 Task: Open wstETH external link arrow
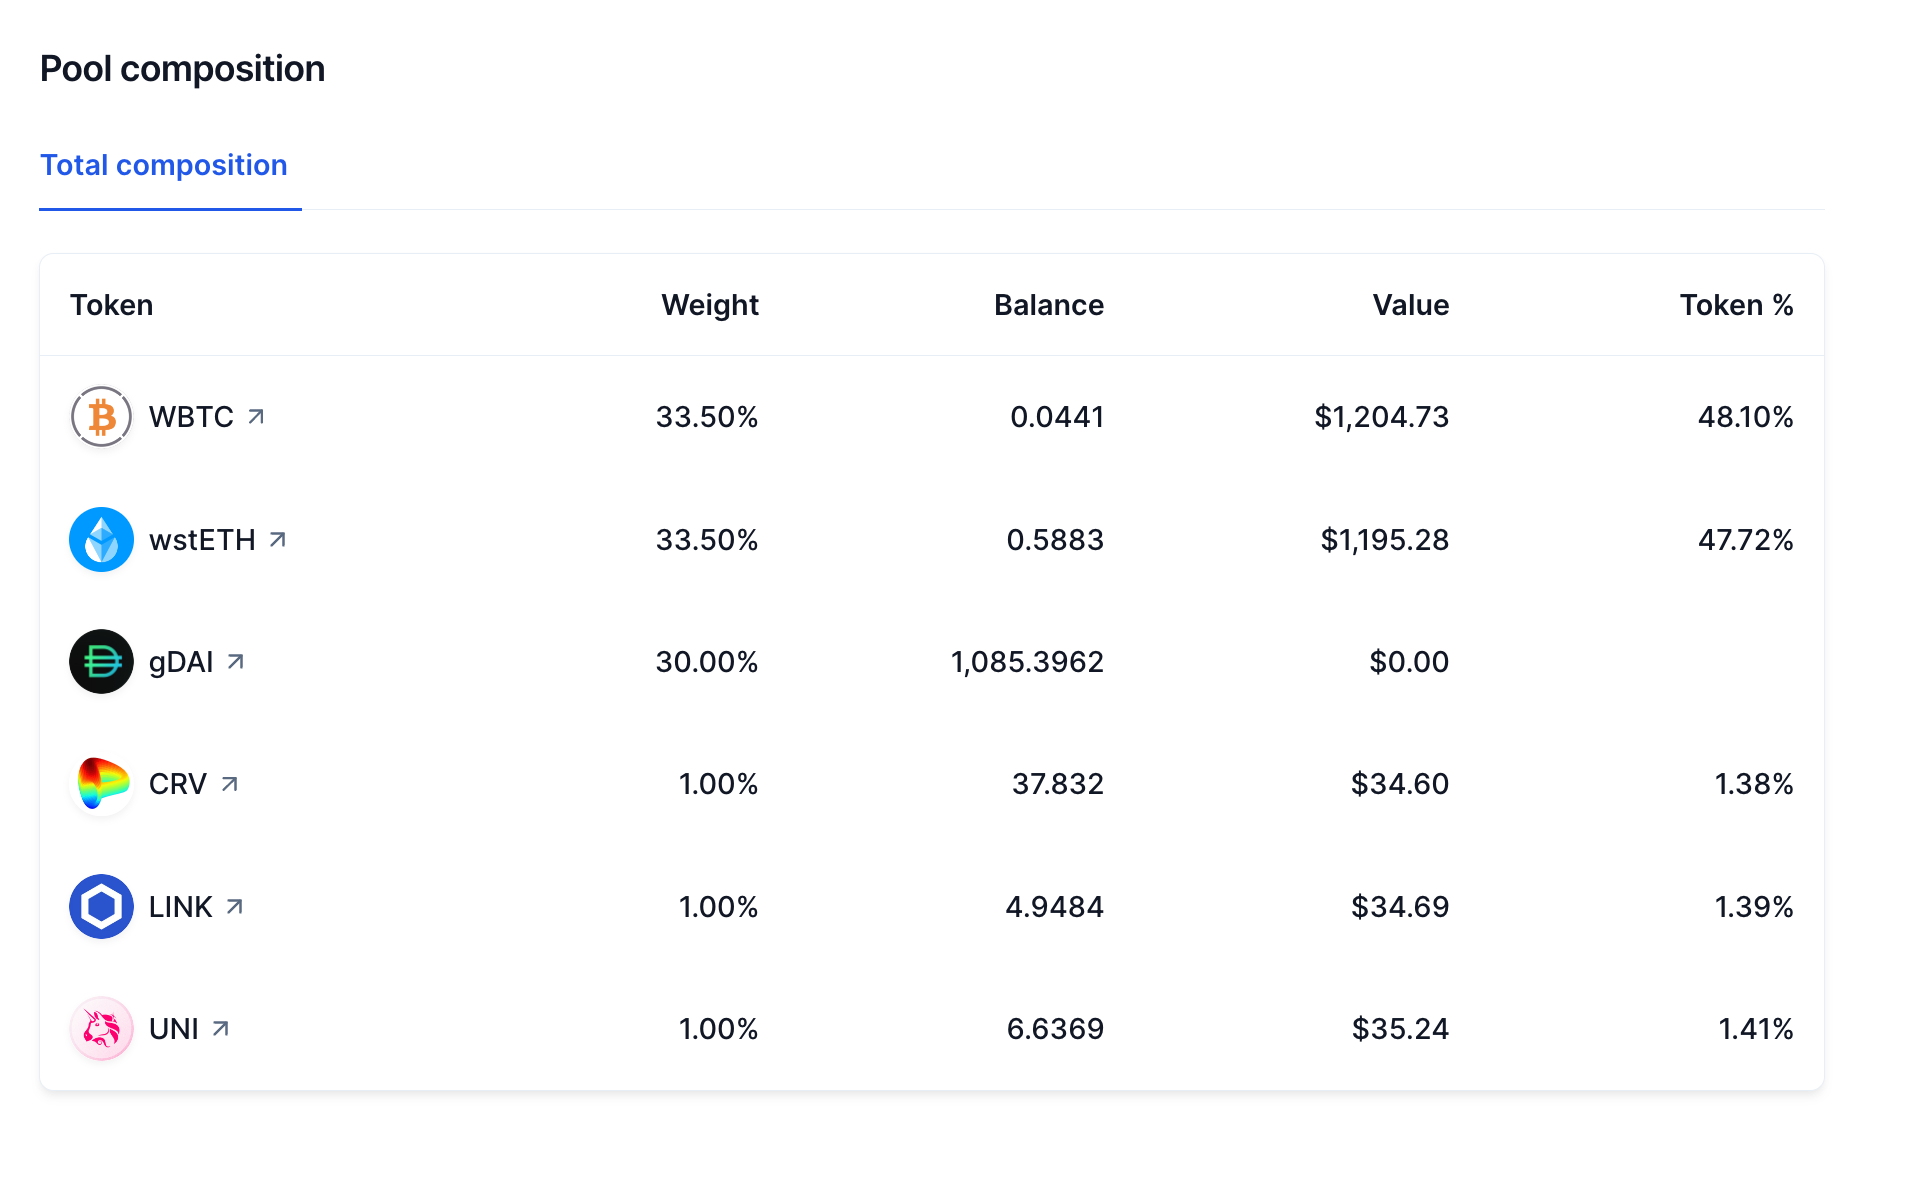click(278, 540)
